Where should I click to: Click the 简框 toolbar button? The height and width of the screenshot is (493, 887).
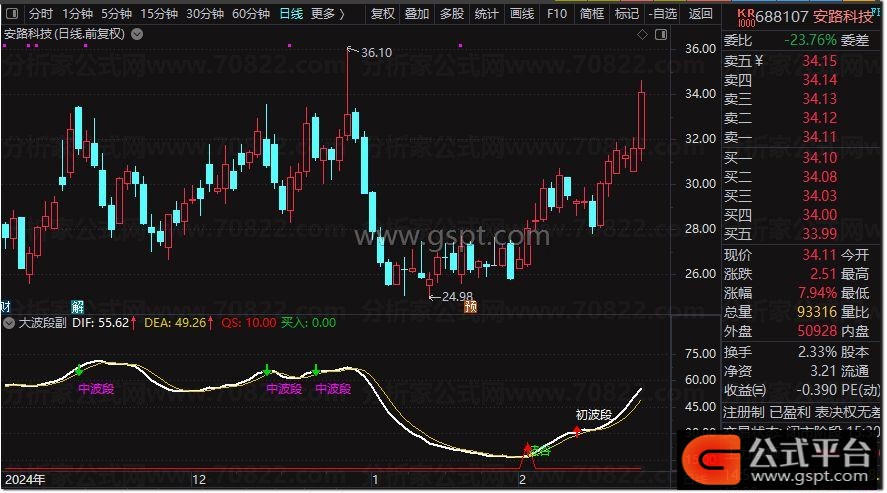coord(592,13)
